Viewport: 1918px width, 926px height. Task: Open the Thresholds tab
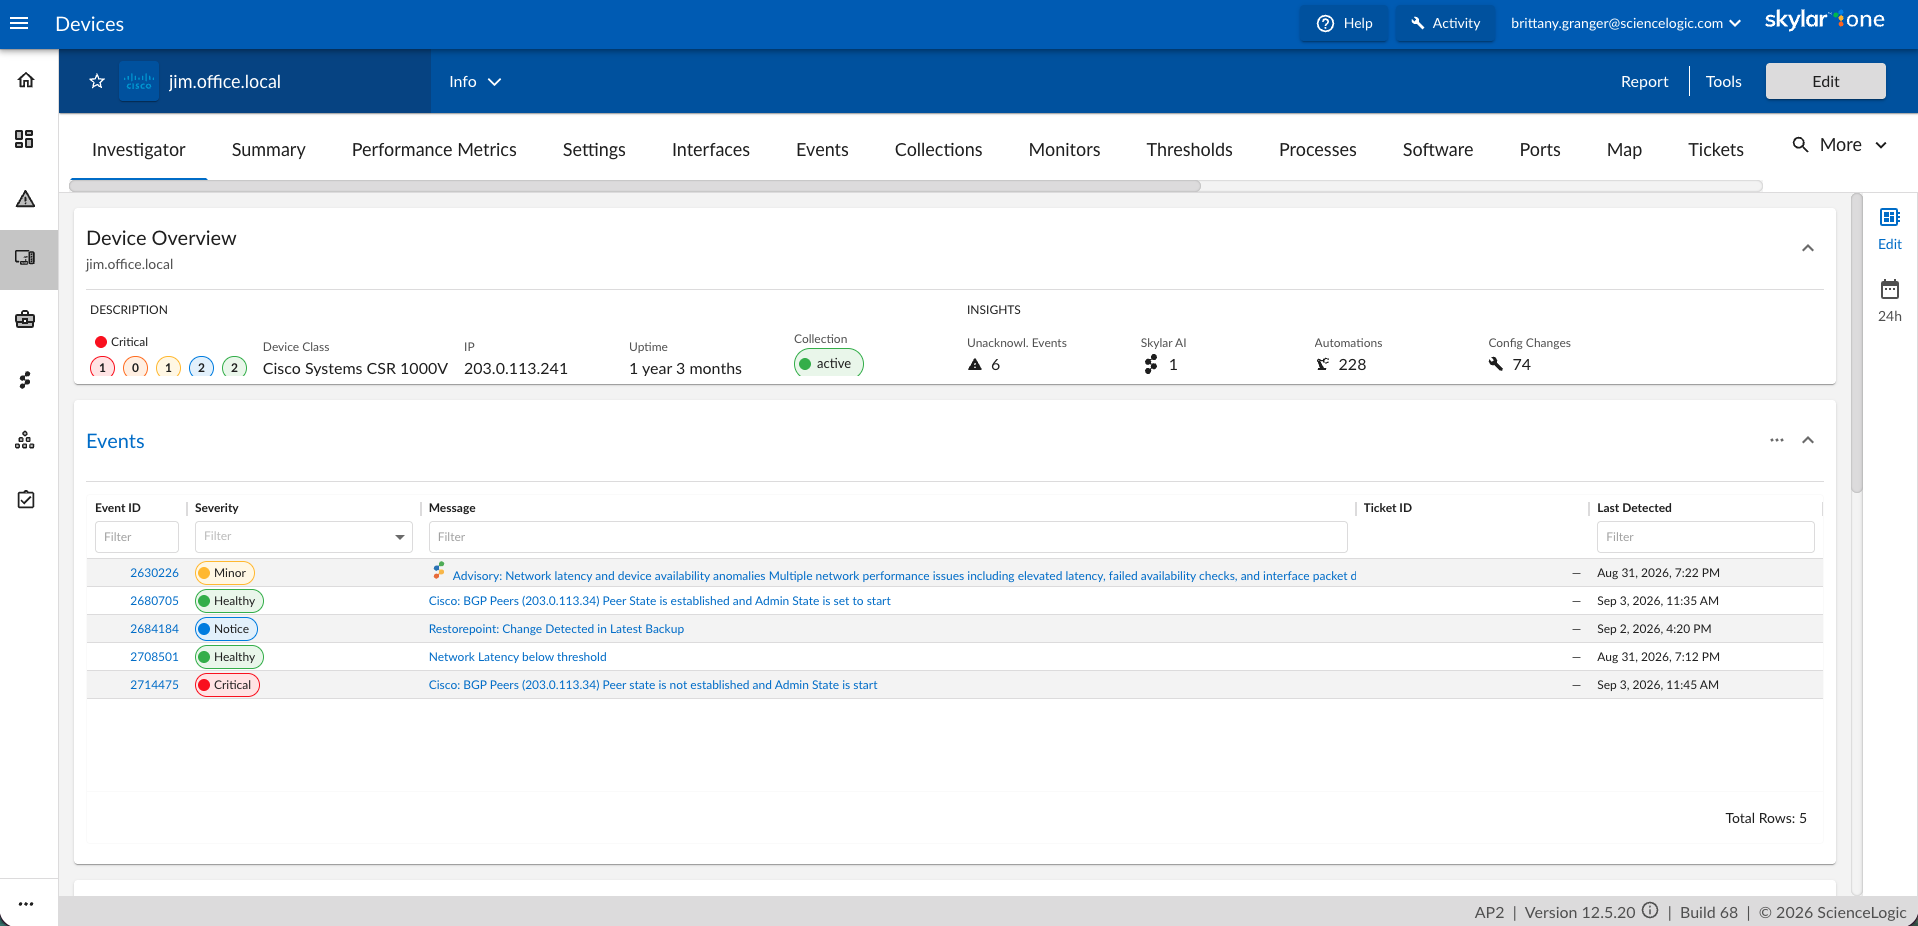point(1190,150)
